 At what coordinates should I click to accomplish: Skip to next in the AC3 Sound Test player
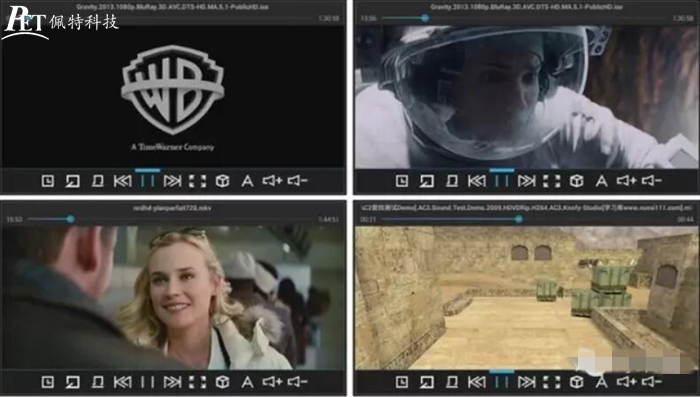coord(527,382)
